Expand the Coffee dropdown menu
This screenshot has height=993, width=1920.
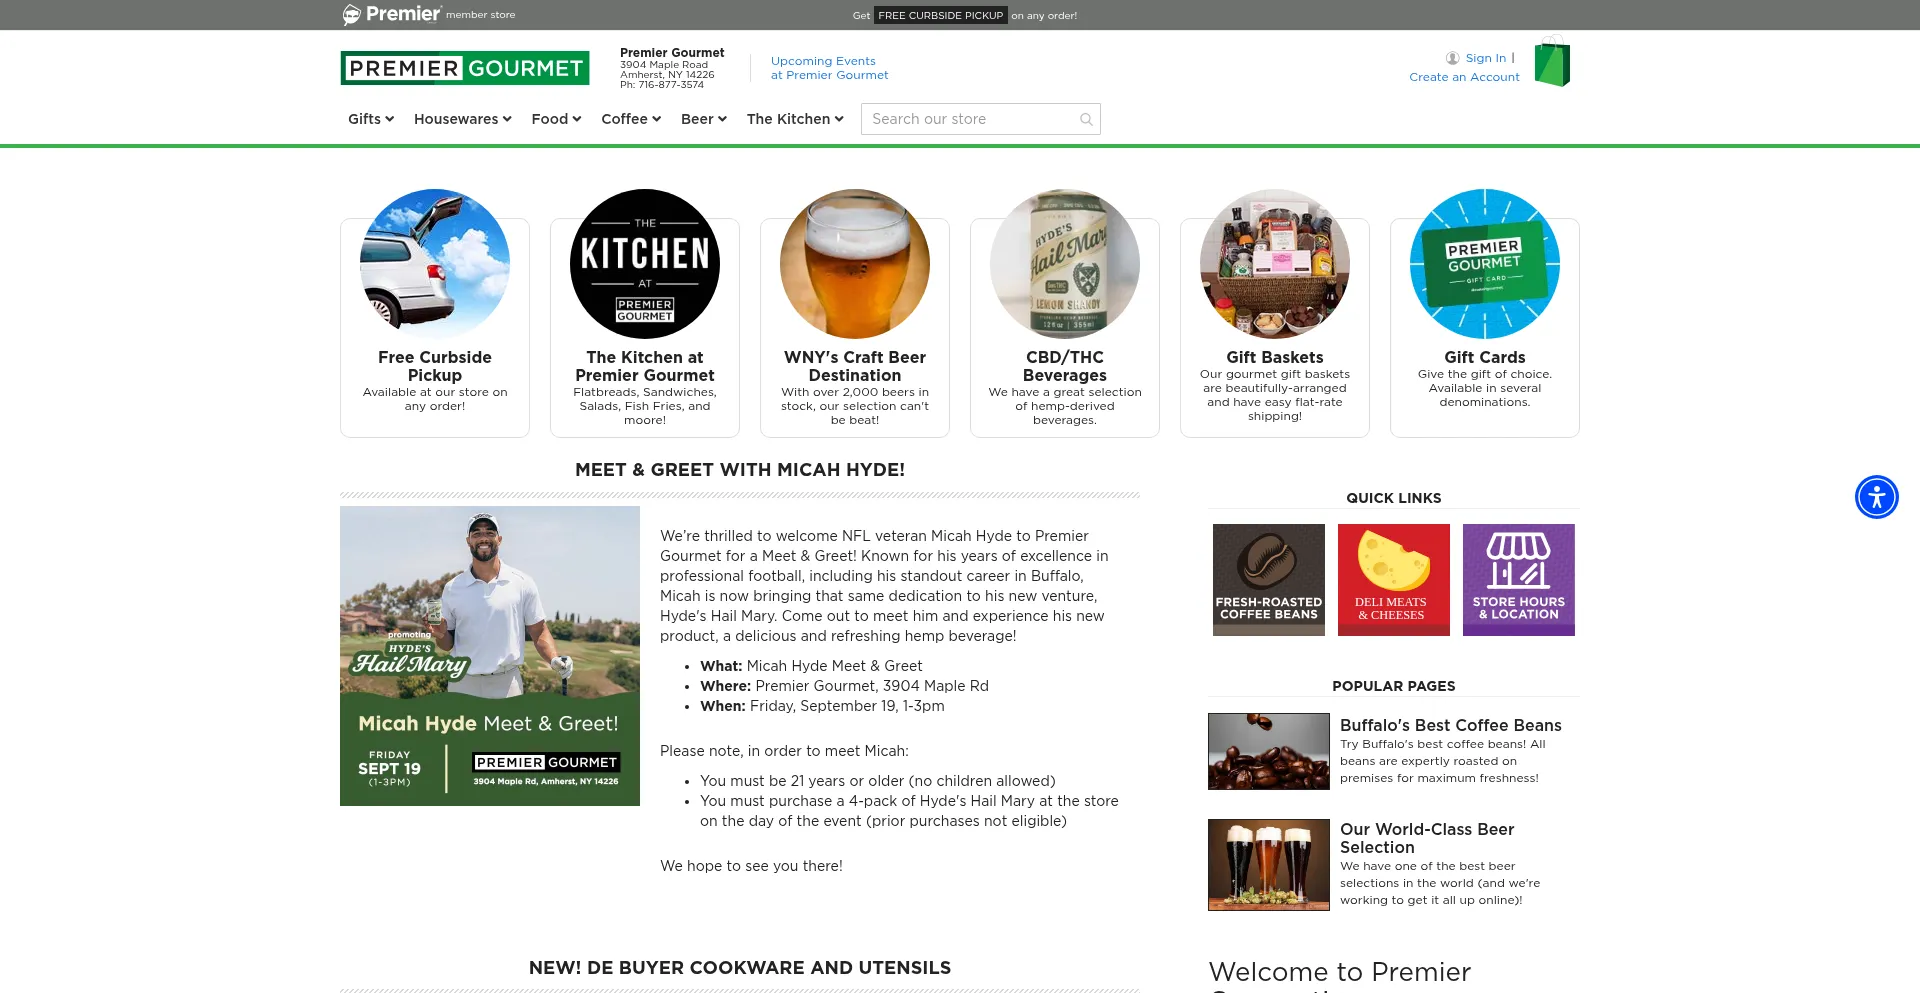coord(630,119)
